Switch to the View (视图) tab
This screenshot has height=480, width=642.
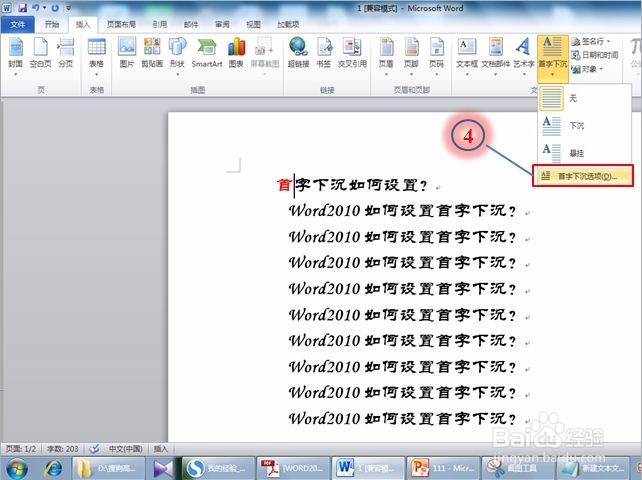click(253, 25)
